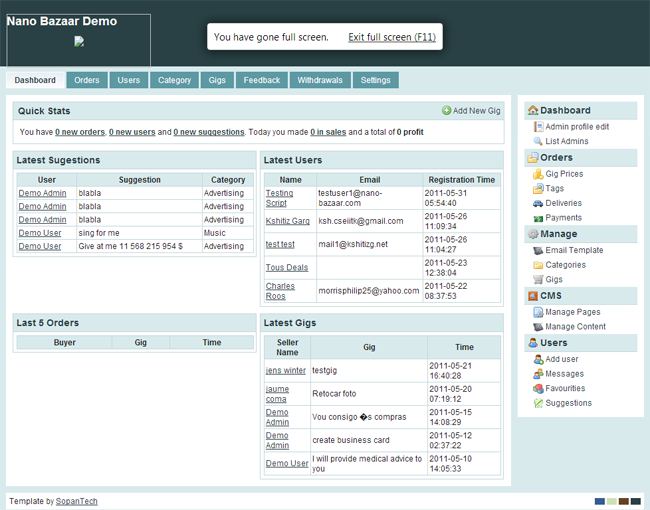Screen dimensions: 650x510
Task: Click the Dashboard home icon in sidebar
Action: click(x=533, y=110)
